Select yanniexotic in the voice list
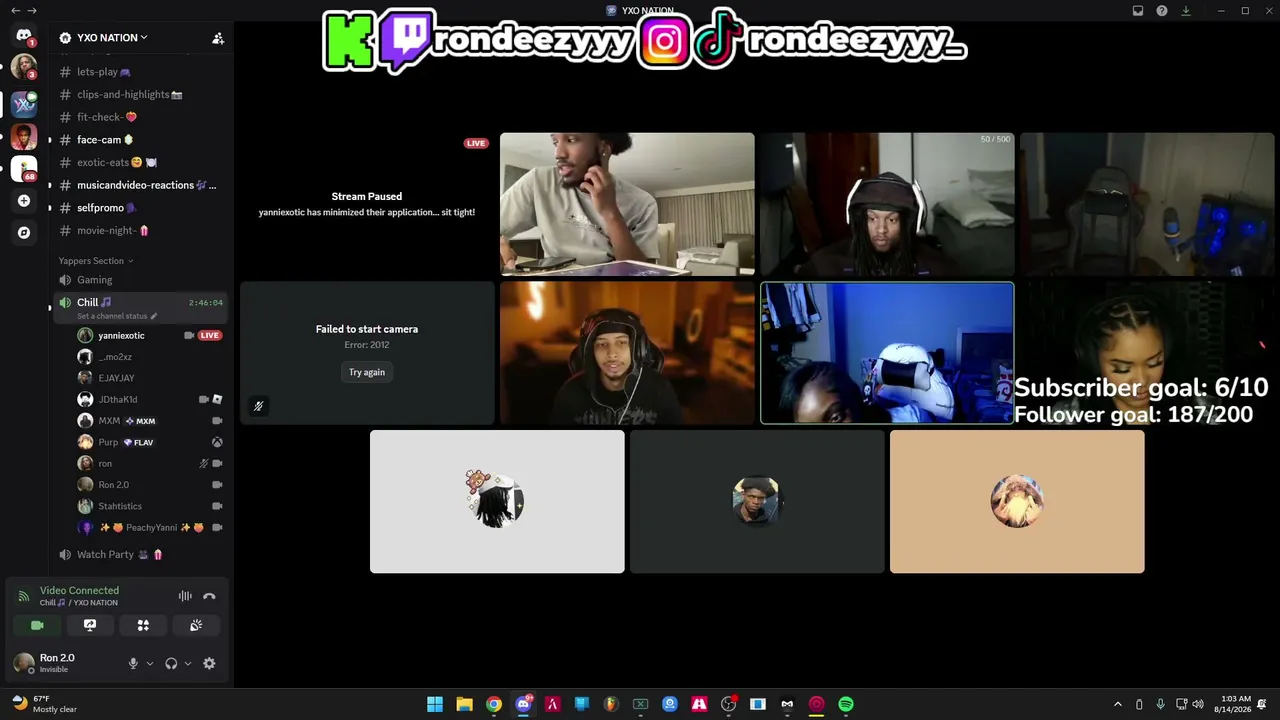 pos(150,335)
